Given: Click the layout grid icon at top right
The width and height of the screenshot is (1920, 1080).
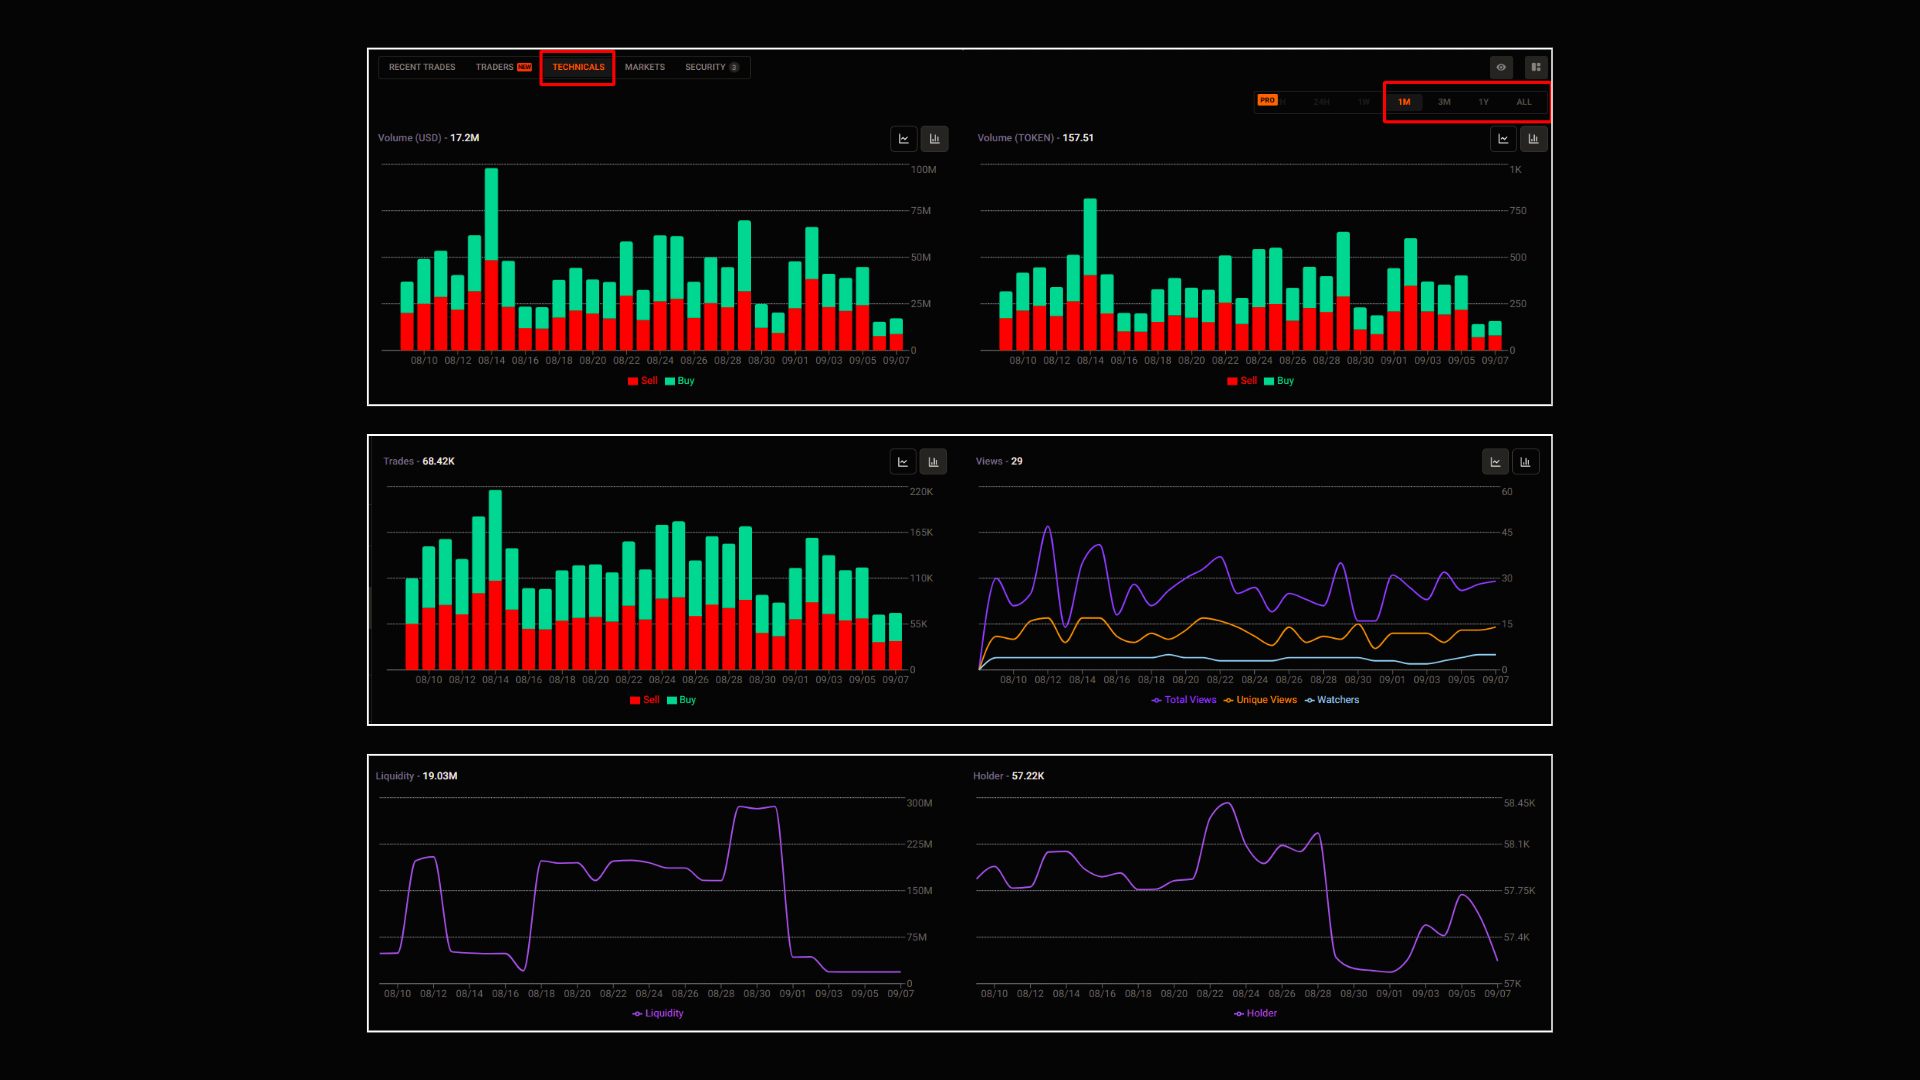Looking at the screenshot, I should tap(1536, 67).
